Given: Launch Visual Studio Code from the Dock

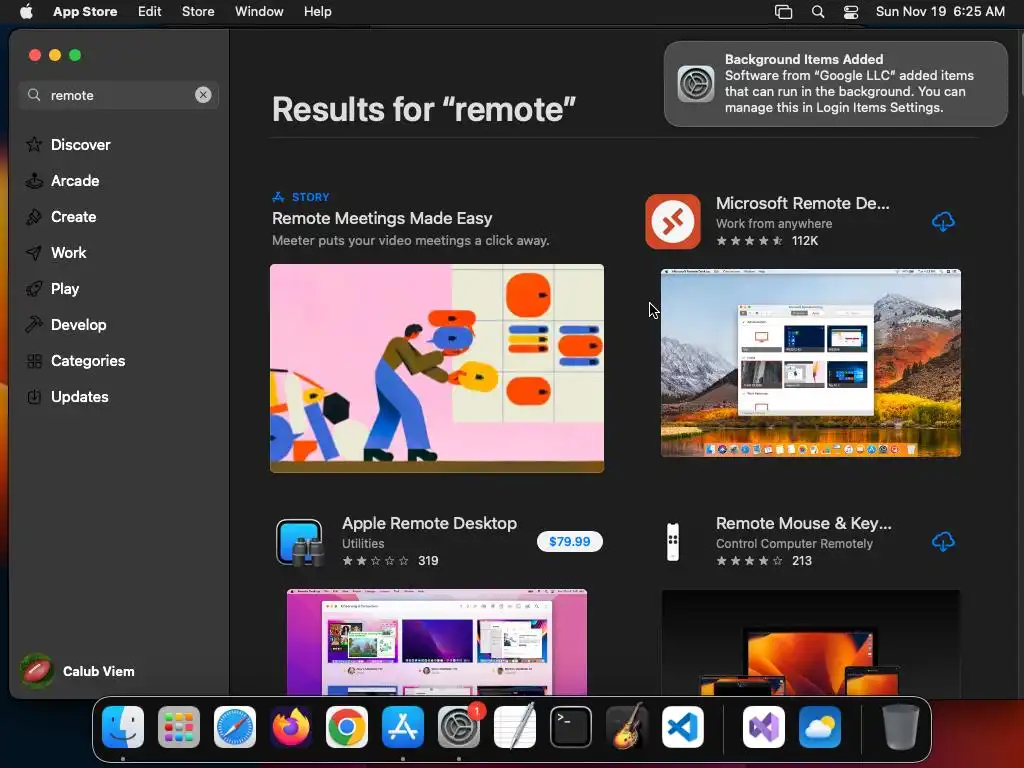Looking at the screenshot, I should point(682,727).
